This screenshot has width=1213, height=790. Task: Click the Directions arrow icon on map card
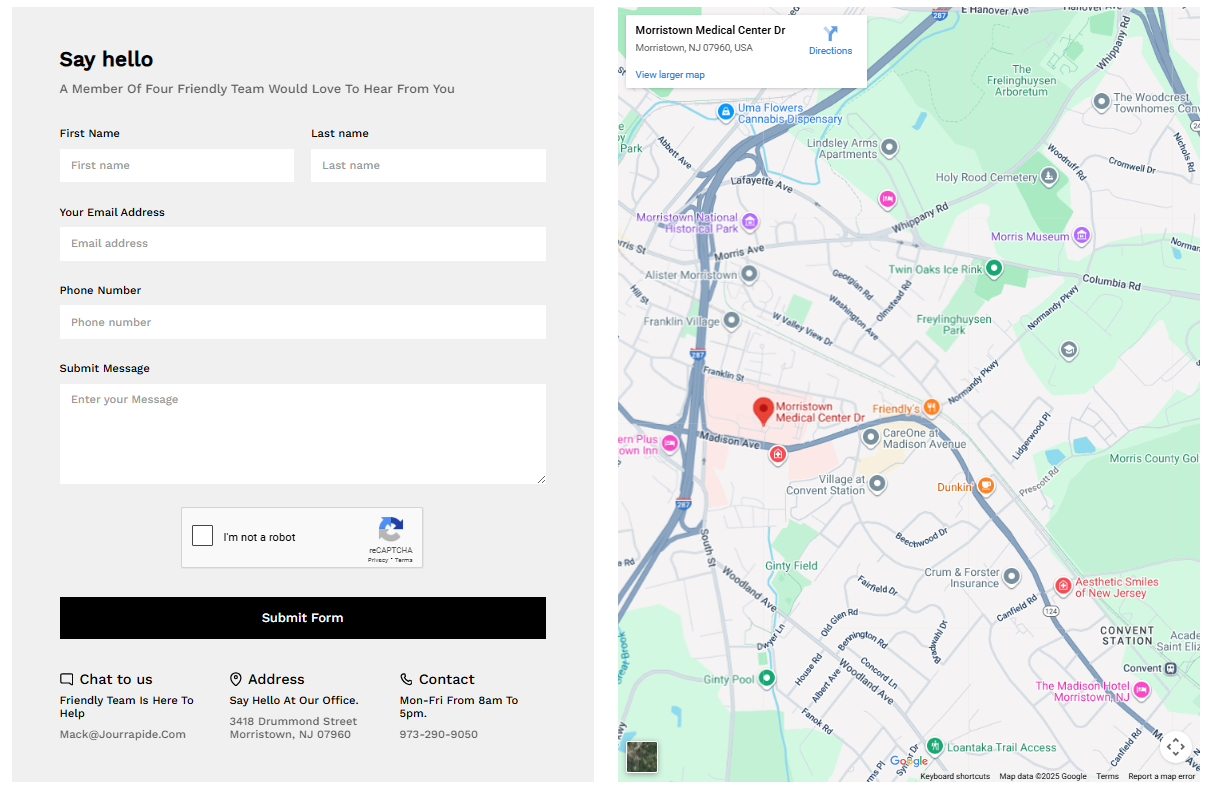(x=830, y=34)
